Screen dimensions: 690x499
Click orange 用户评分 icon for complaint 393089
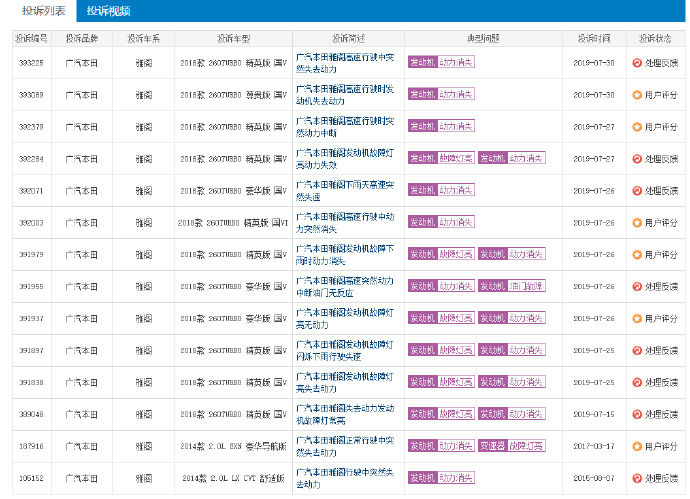click(x=637, y=95)
